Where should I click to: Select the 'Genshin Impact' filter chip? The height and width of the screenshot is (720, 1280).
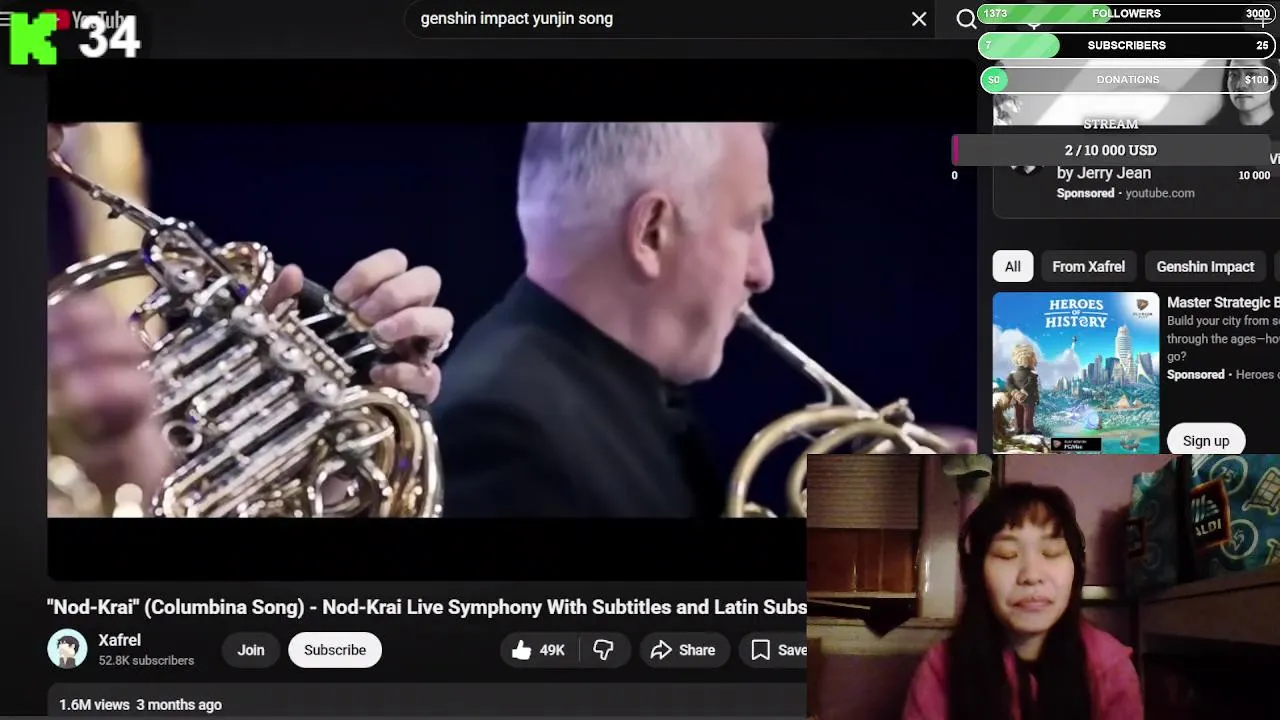[1205, 267]
